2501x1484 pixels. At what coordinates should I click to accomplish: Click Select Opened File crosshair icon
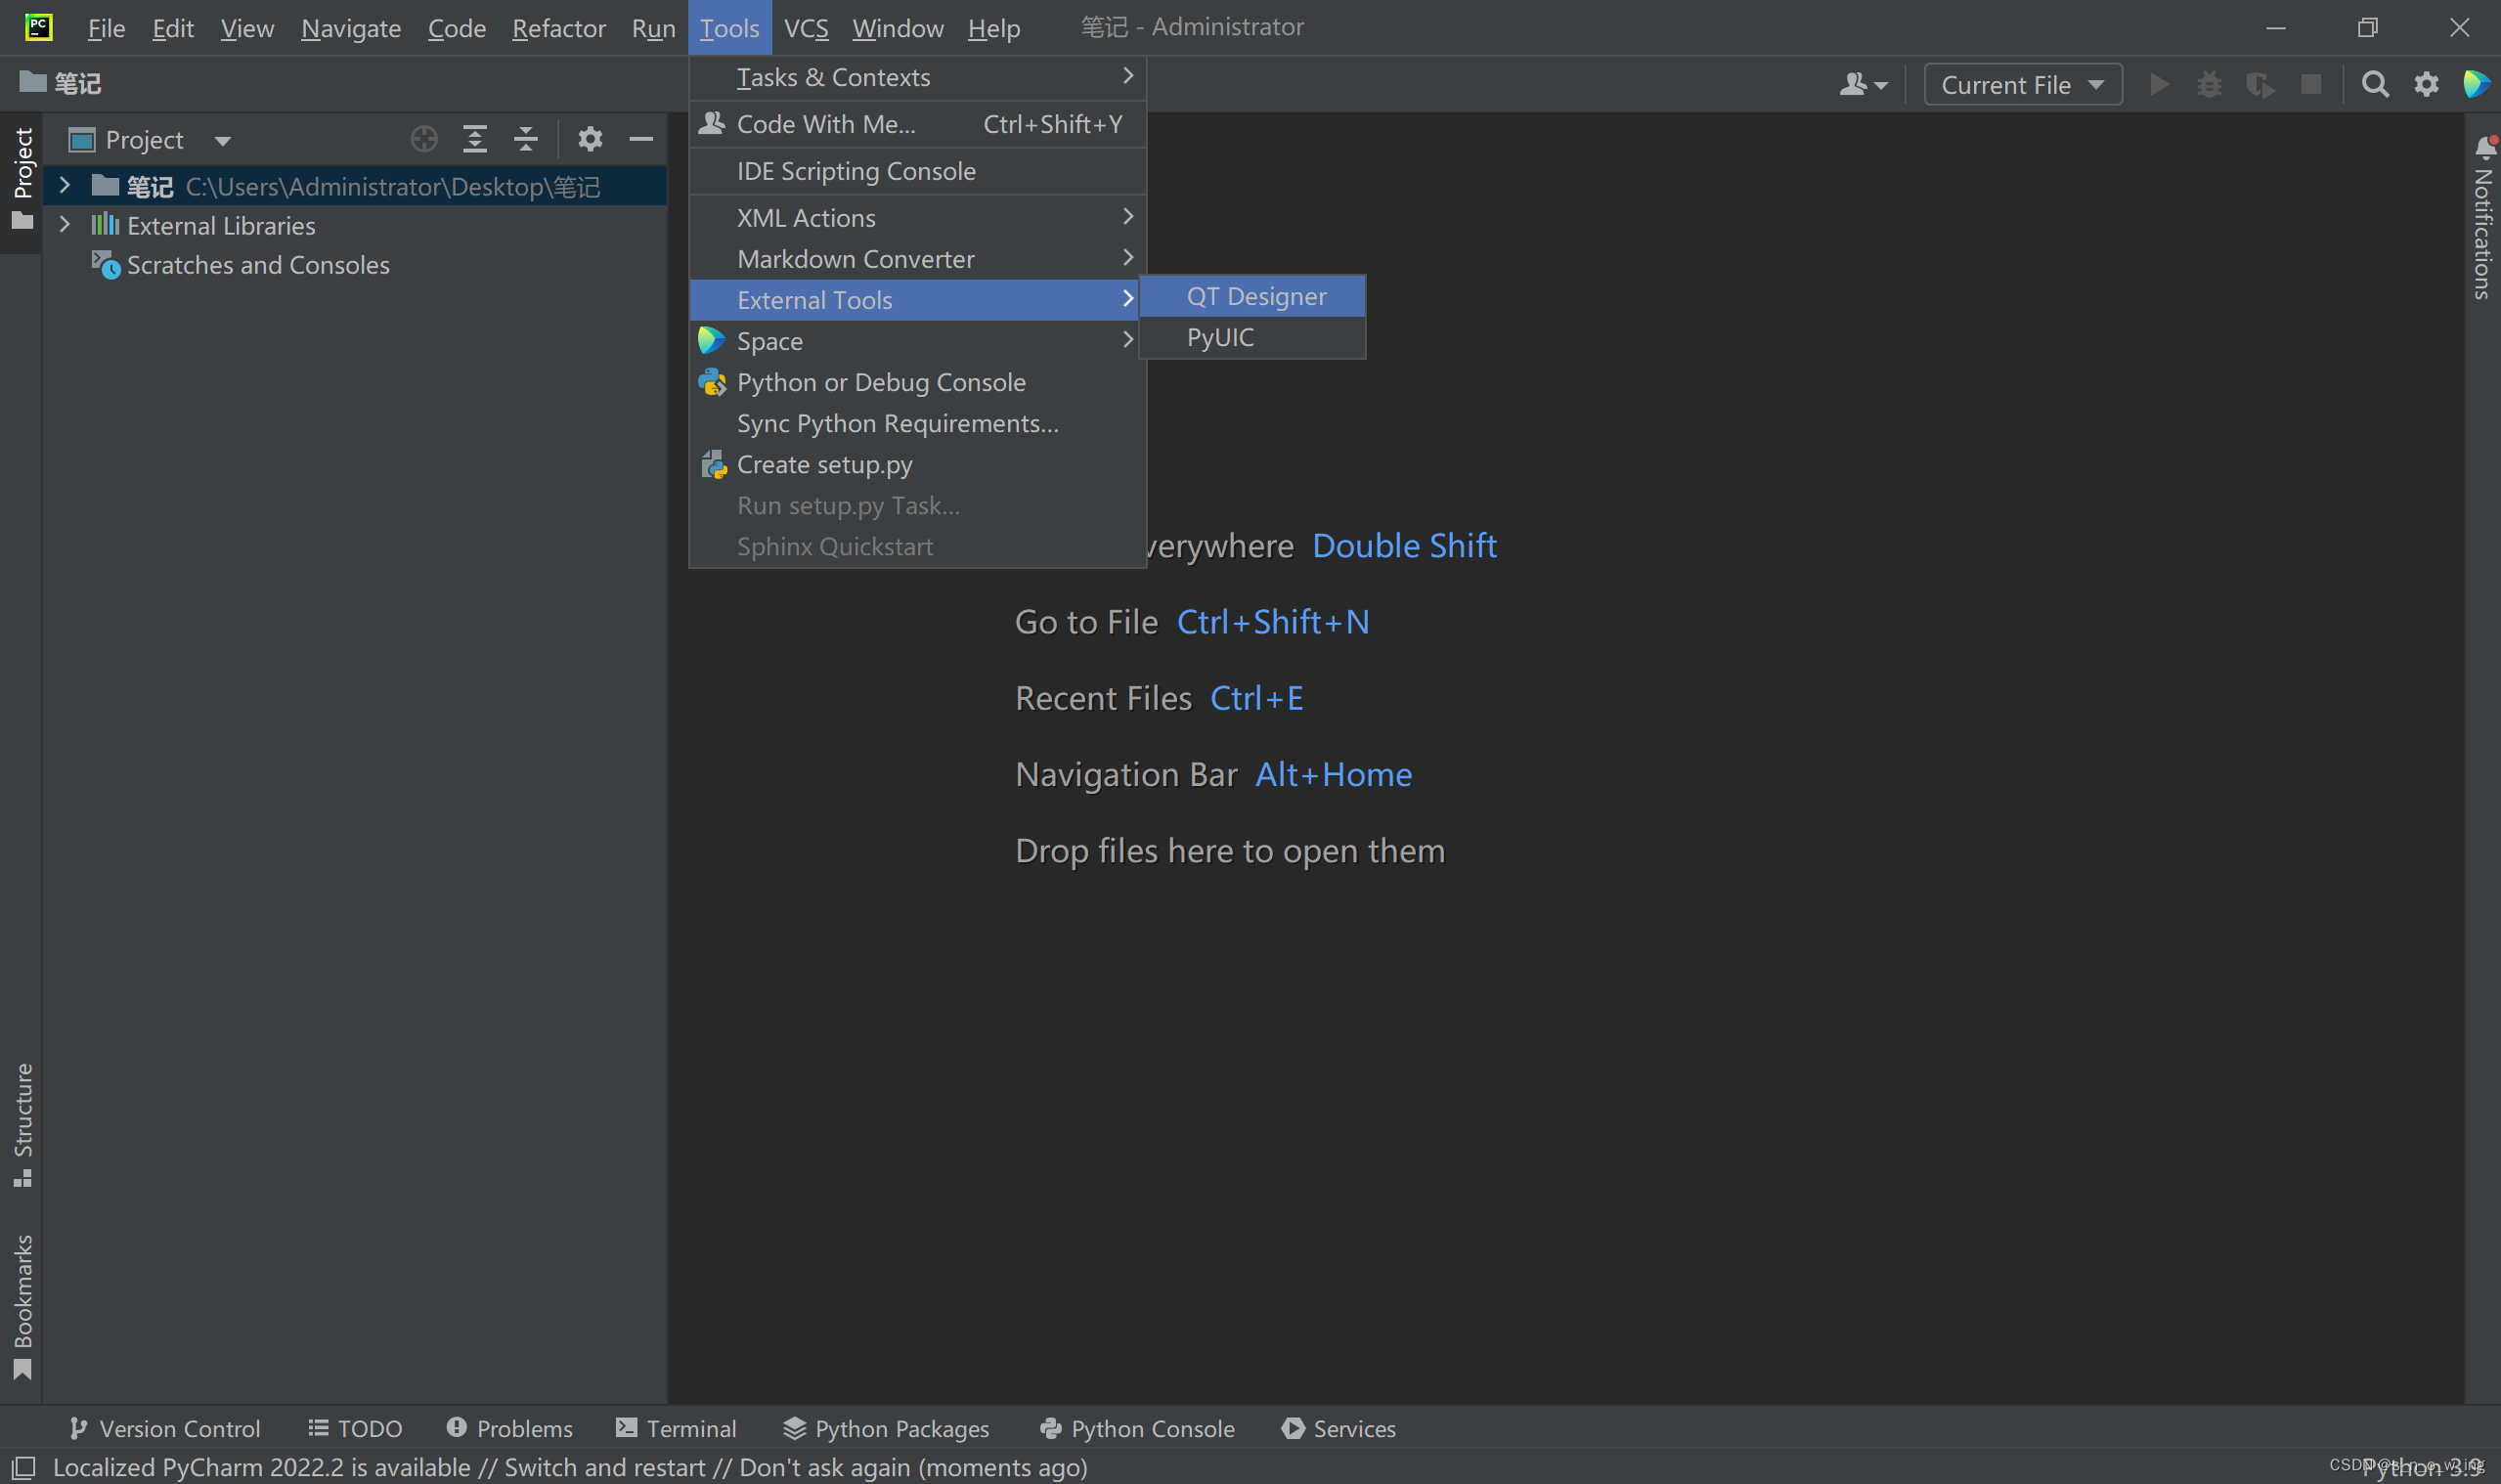point(424,140)
